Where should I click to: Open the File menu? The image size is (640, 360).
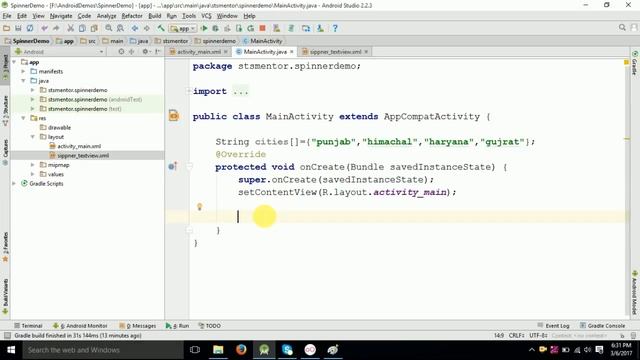coord(7,16)
